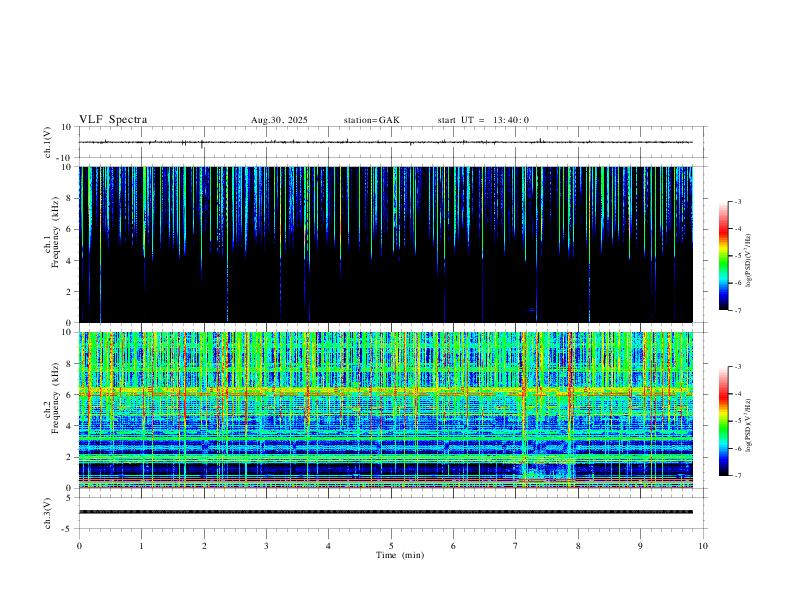Click the color bar beside the ch.2 spectrogram
Image resolution: width=792 pixels, height=612 pixels.
pyautogui.click(x=724, y=421)
